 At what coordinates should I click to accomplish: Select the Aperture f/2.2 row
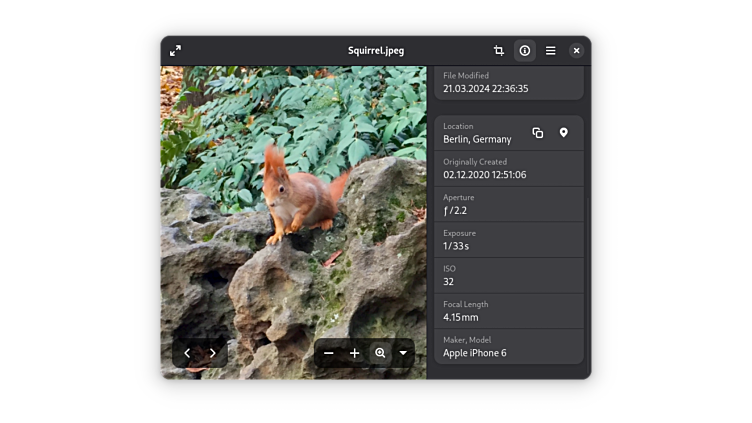pos(509,204)
